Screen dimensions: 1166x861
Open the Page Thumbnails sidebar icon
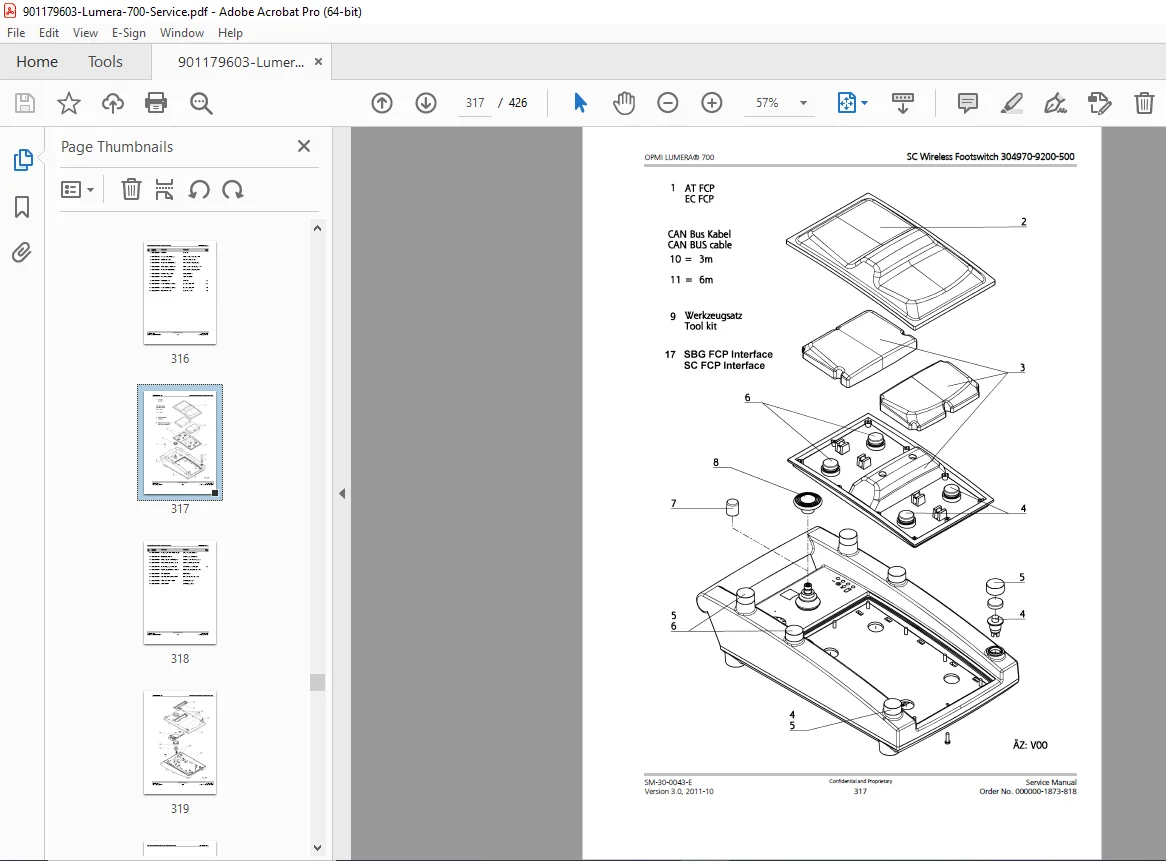click(x=22, y=160)
